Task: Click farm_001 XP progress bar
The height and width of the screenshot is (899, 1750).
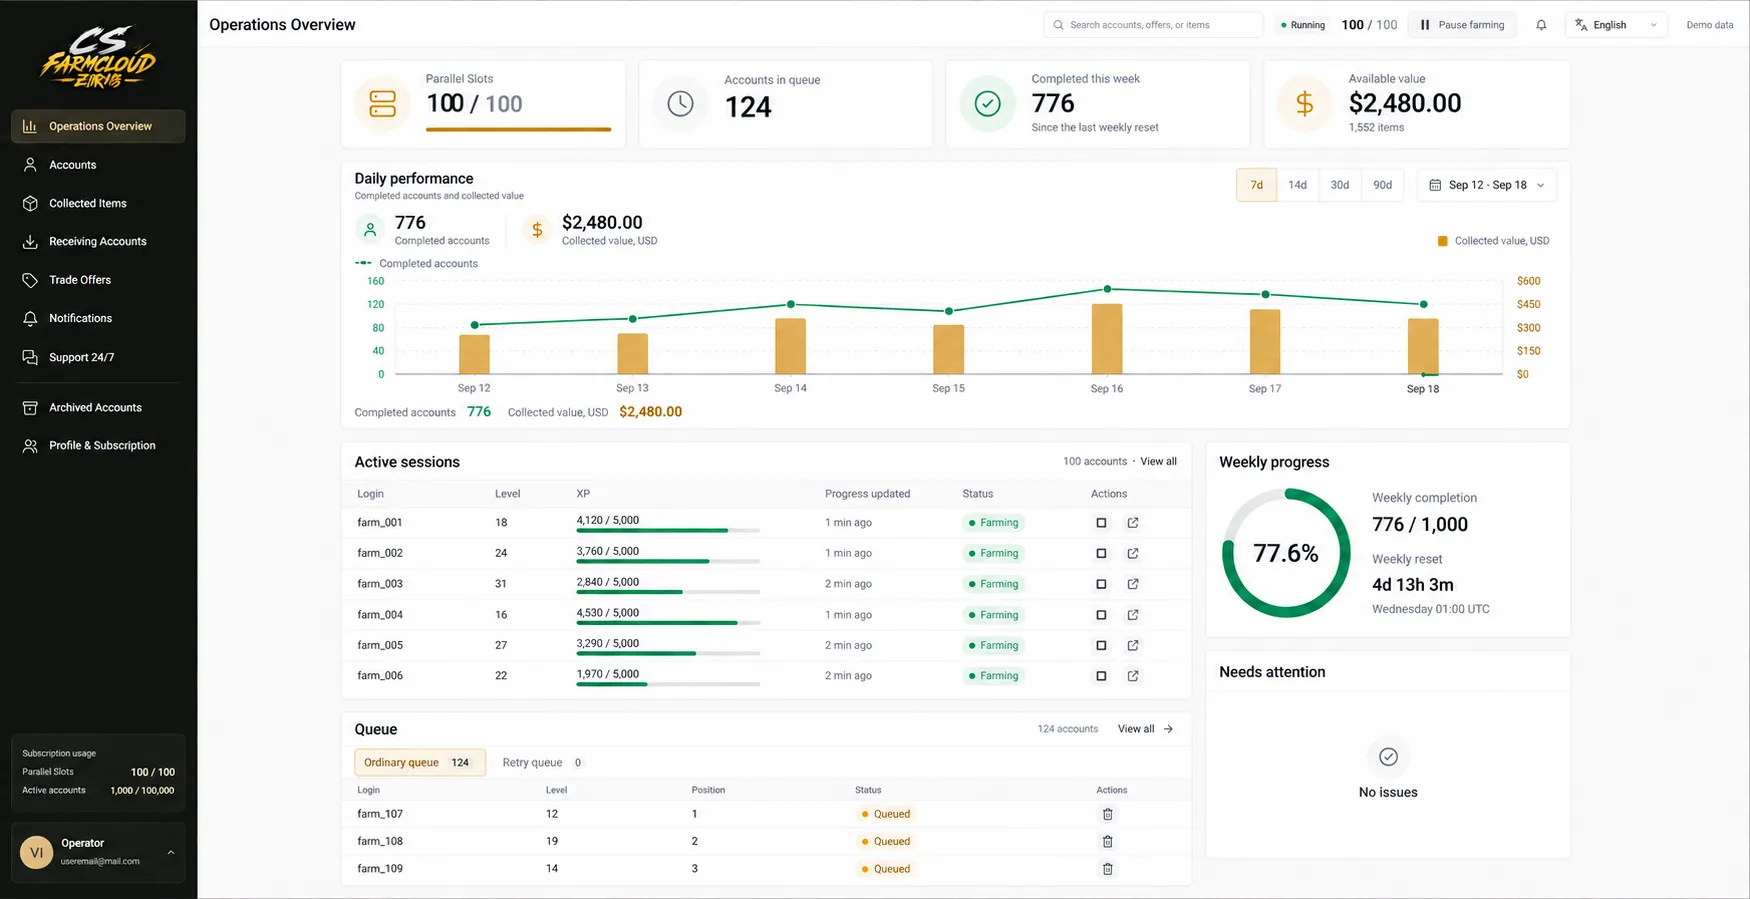Action: (668, 530)
